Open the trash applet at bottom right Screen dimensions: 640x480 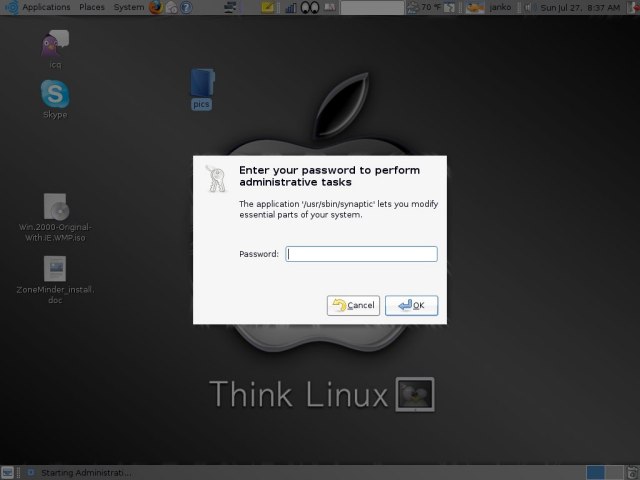[632, 473]
